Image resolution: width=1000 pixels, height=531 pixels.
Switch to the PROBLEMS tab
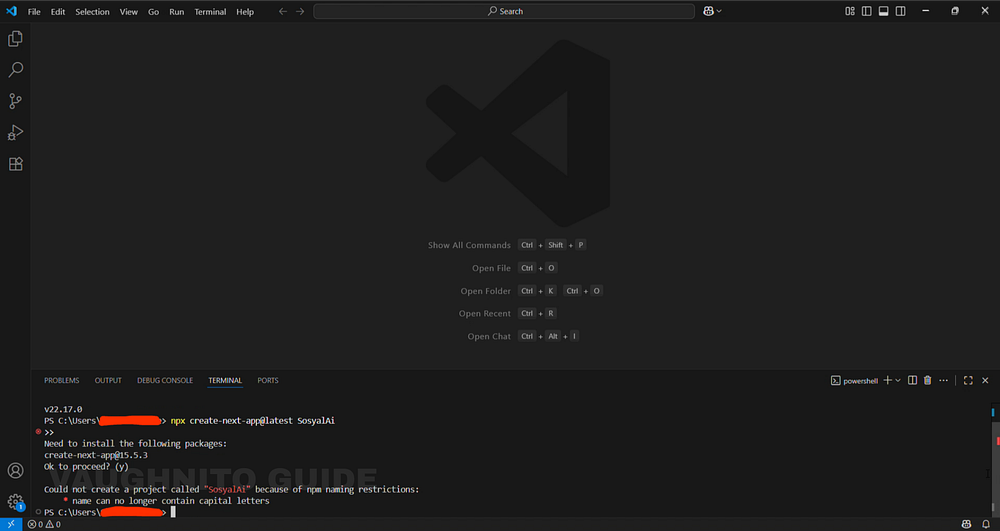tap(62, 381)
